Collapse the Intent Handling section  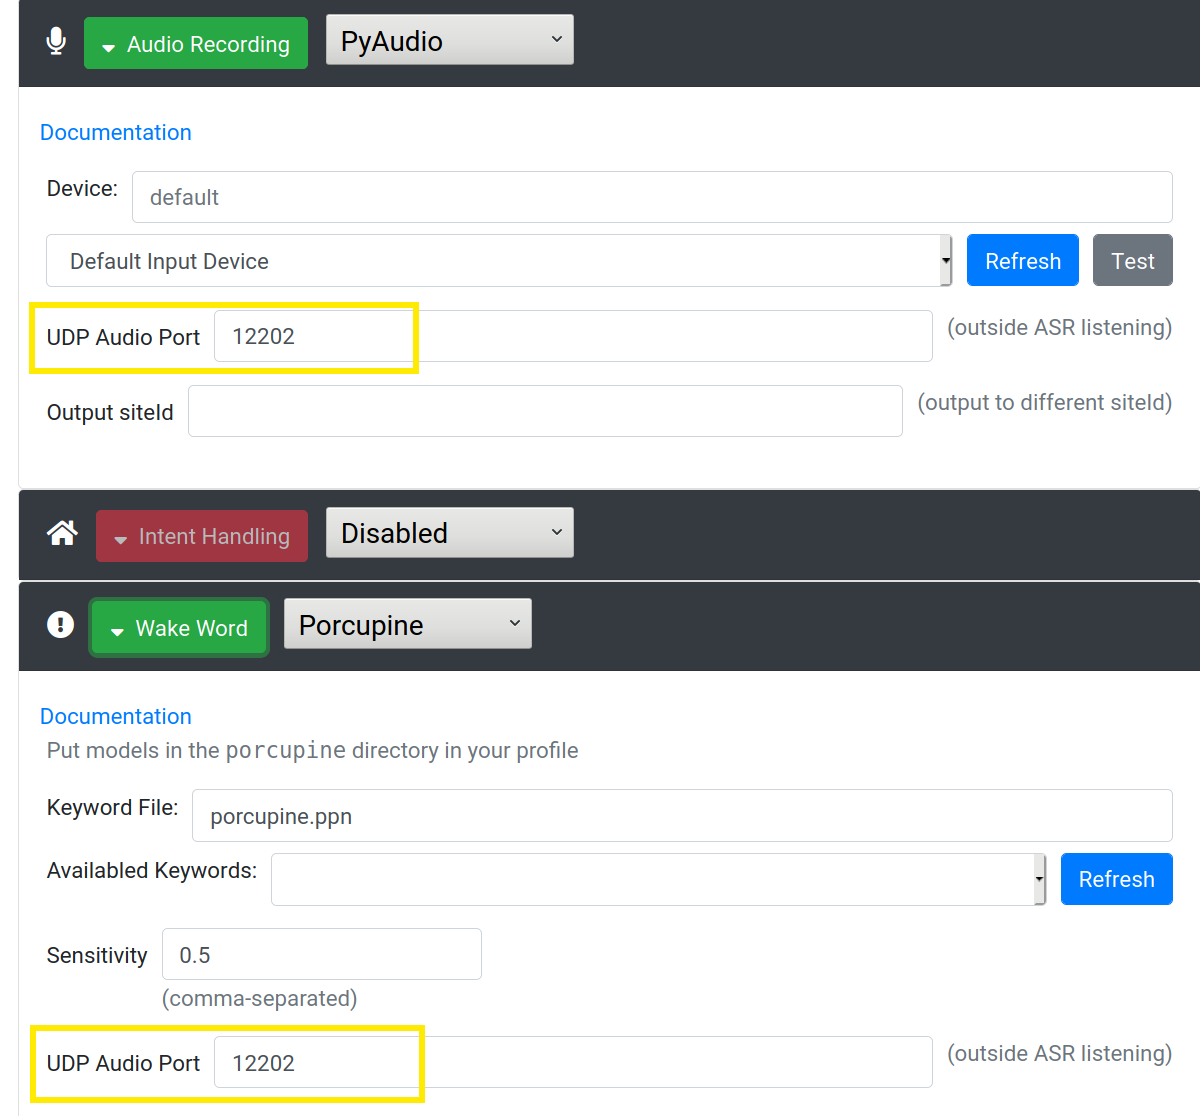[x=201, y=536]
